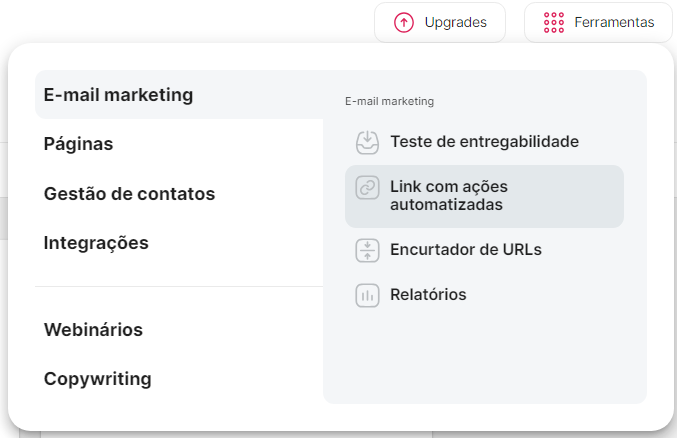Click the bar chart icon beside Relatórios
Screen dimensions: 677x438
point(368,295)
